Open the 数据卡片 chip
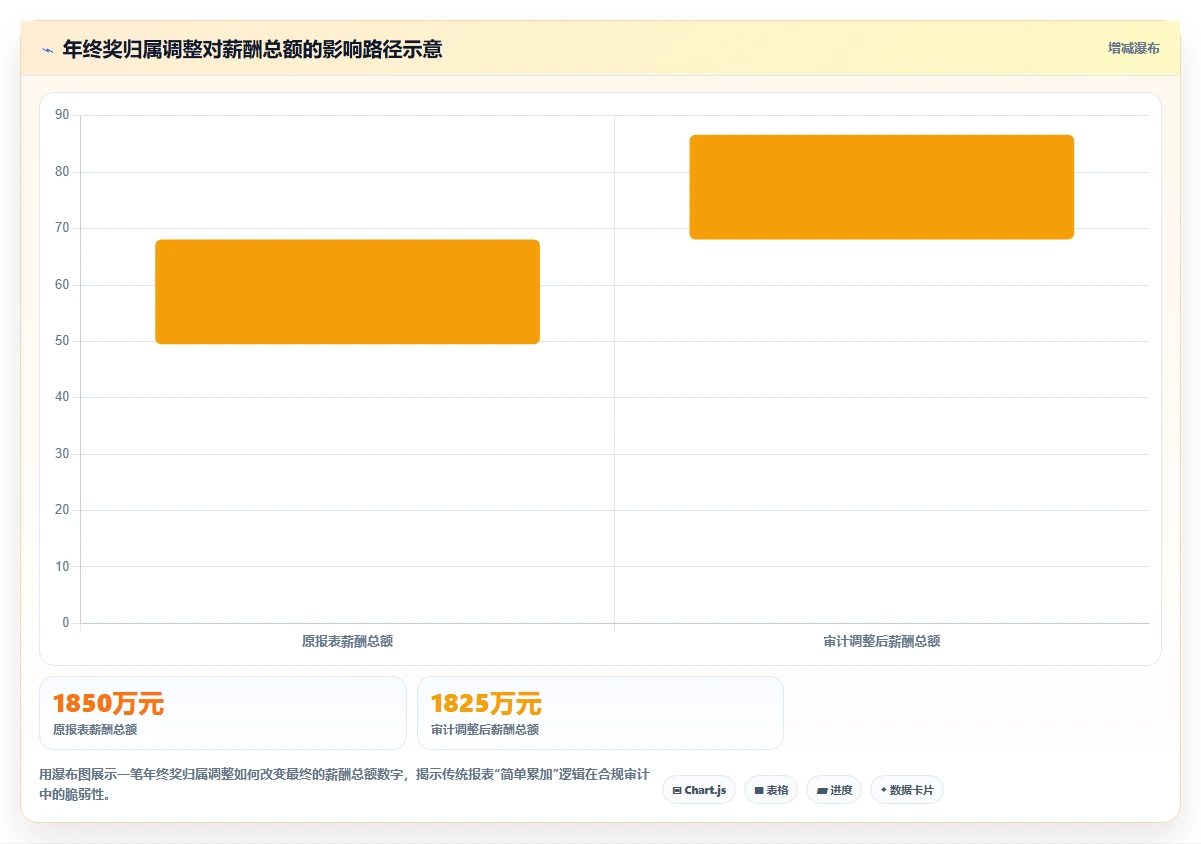 click(x=907, y=790)
